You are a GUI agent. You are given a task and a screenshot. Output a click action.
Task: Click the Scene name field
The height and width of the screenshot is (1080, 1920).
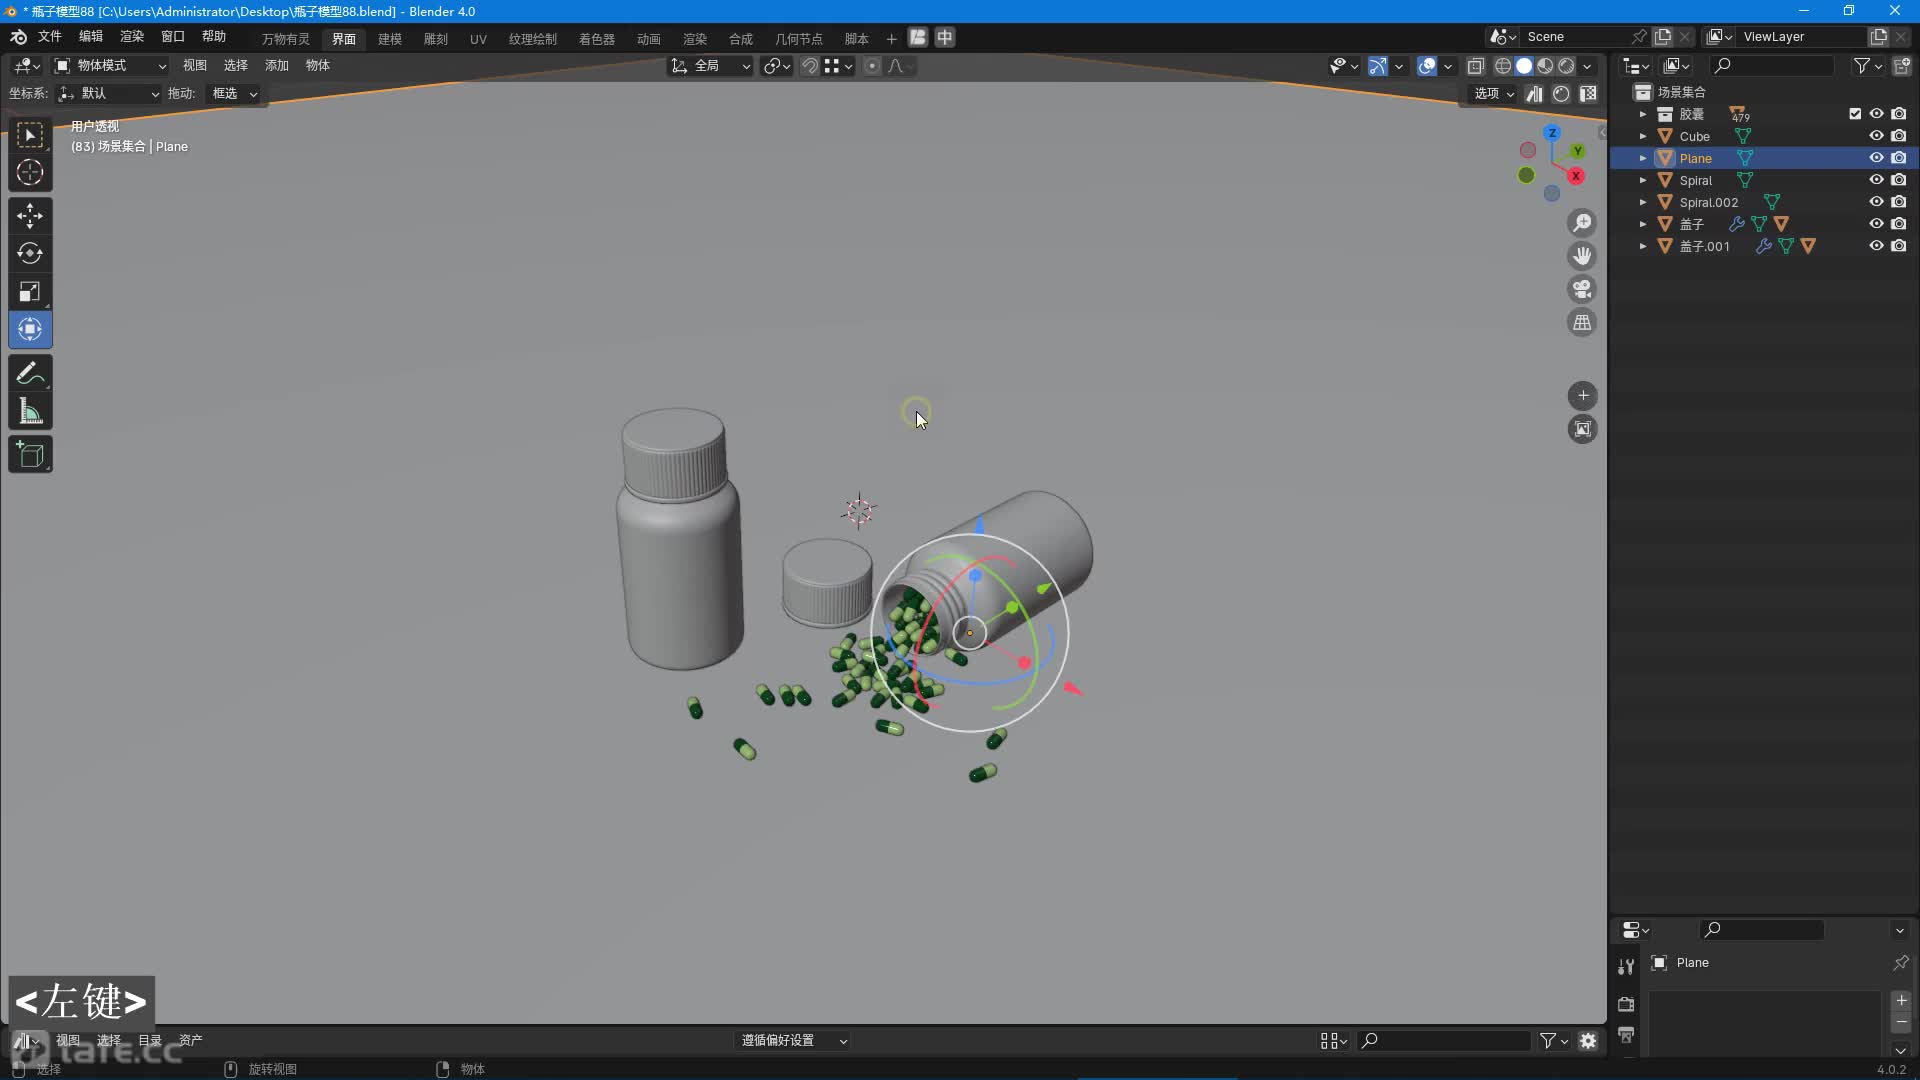coord(1575,37)
